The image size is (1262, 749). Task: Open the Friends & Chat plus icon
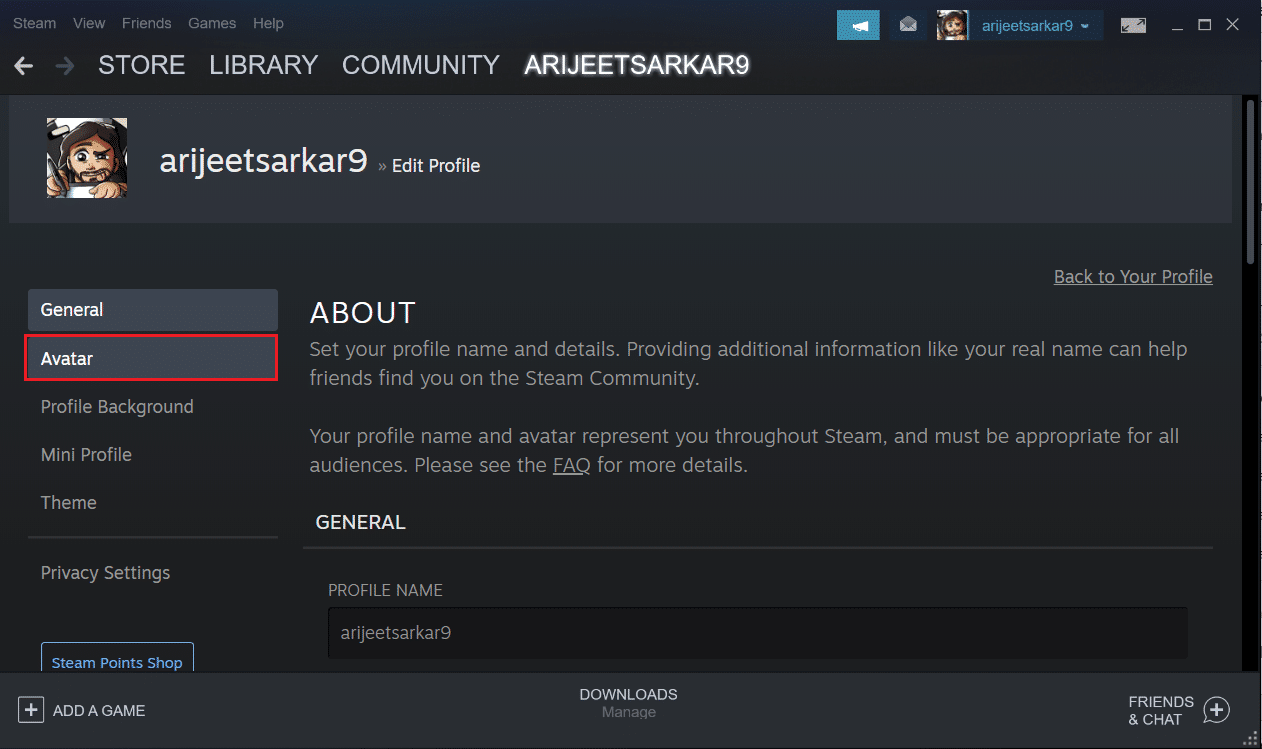pos(1216,710)
